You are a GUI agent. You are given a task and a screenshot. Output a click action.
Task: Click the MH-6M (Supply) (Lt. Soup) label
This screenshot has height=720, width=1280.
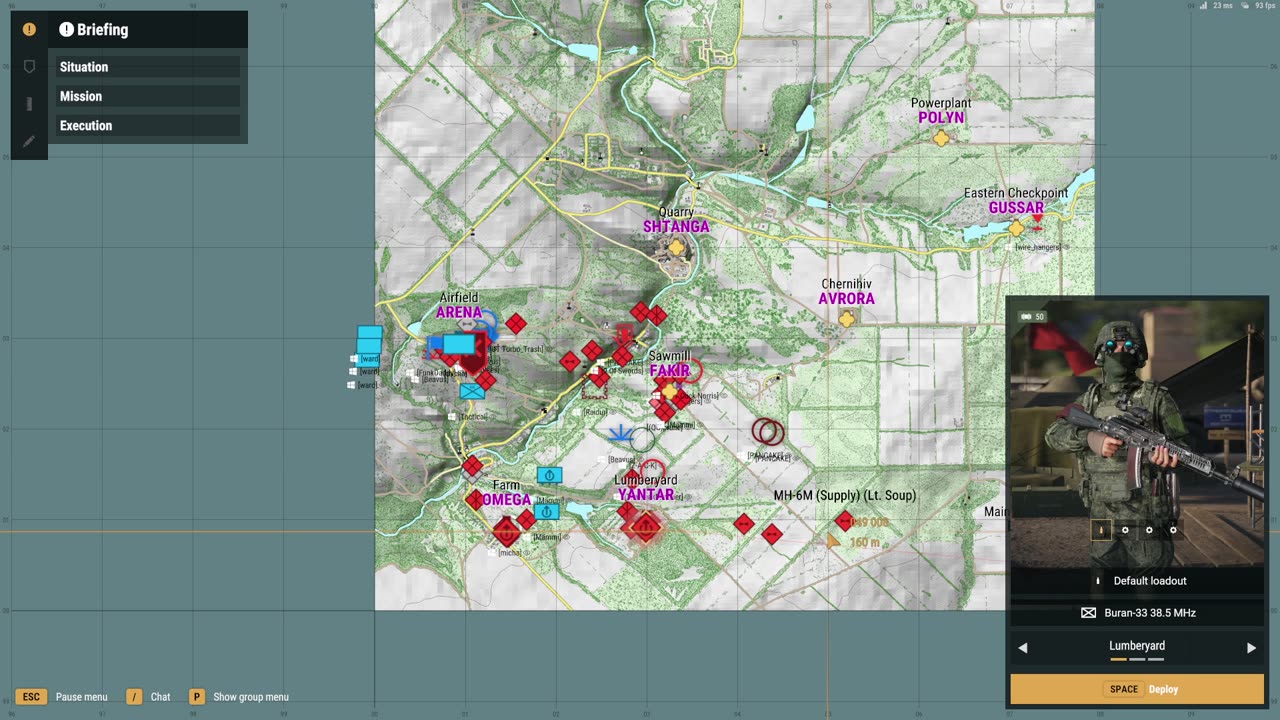point(845,496)
